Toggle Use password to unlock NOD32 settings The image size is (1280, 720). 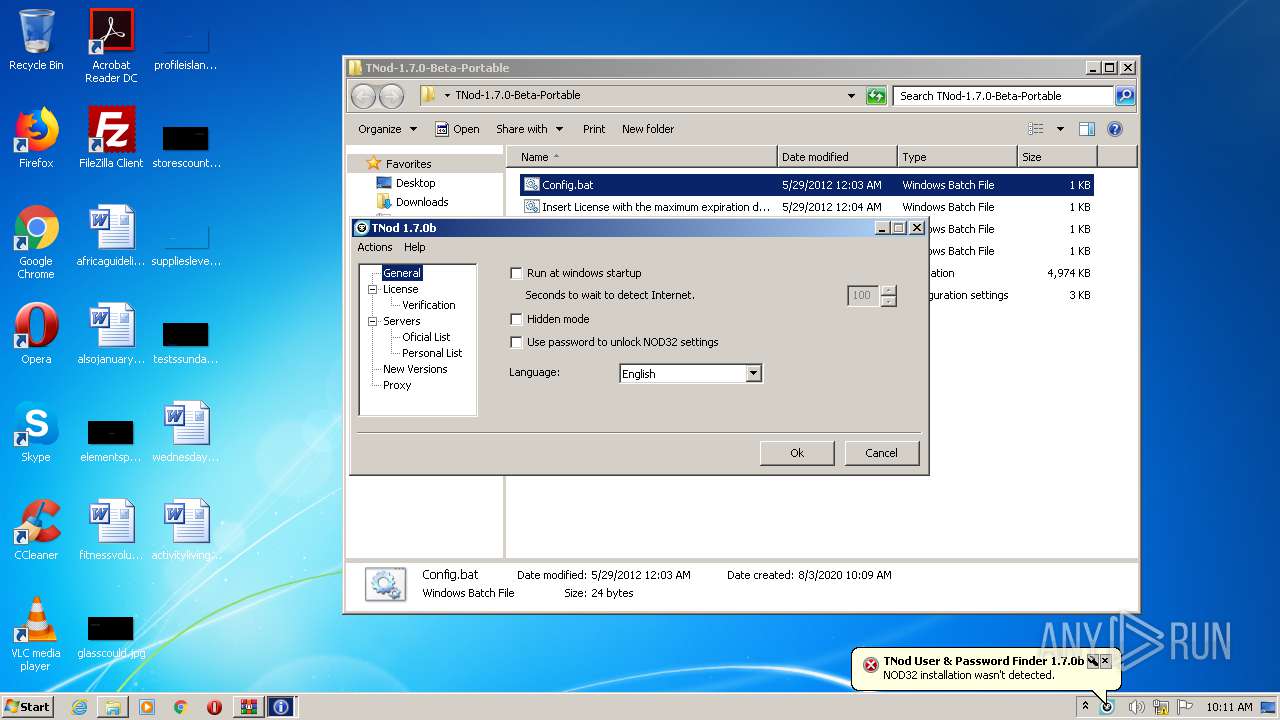(517, 342)
